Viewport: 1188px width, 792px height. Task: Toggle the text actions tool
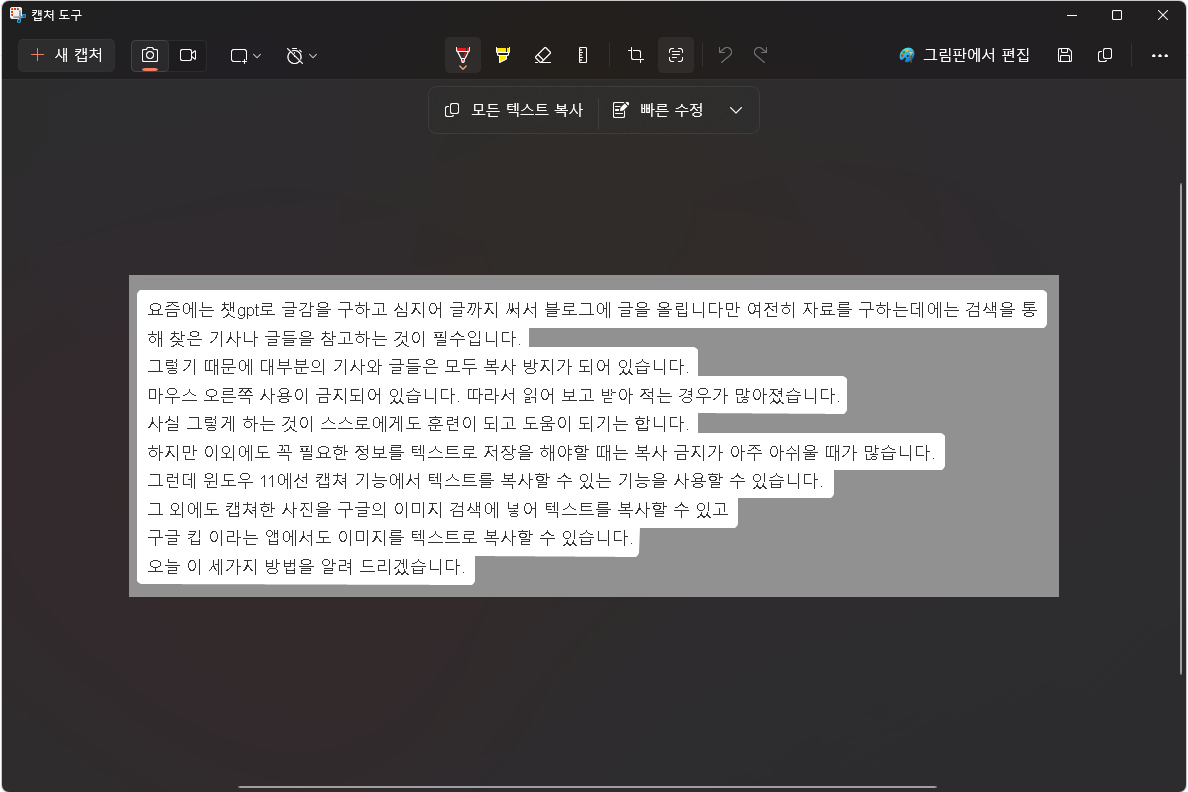676,55
